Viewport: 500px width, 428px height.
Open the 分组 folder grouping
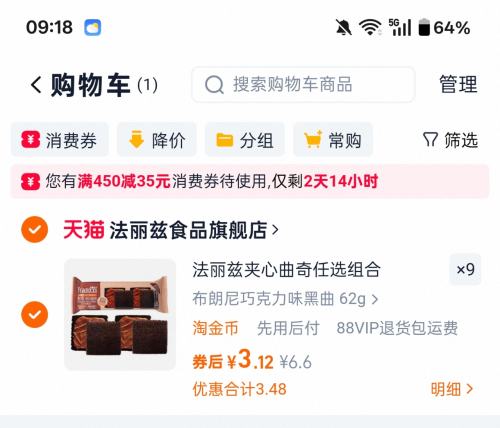coord(245,140)
